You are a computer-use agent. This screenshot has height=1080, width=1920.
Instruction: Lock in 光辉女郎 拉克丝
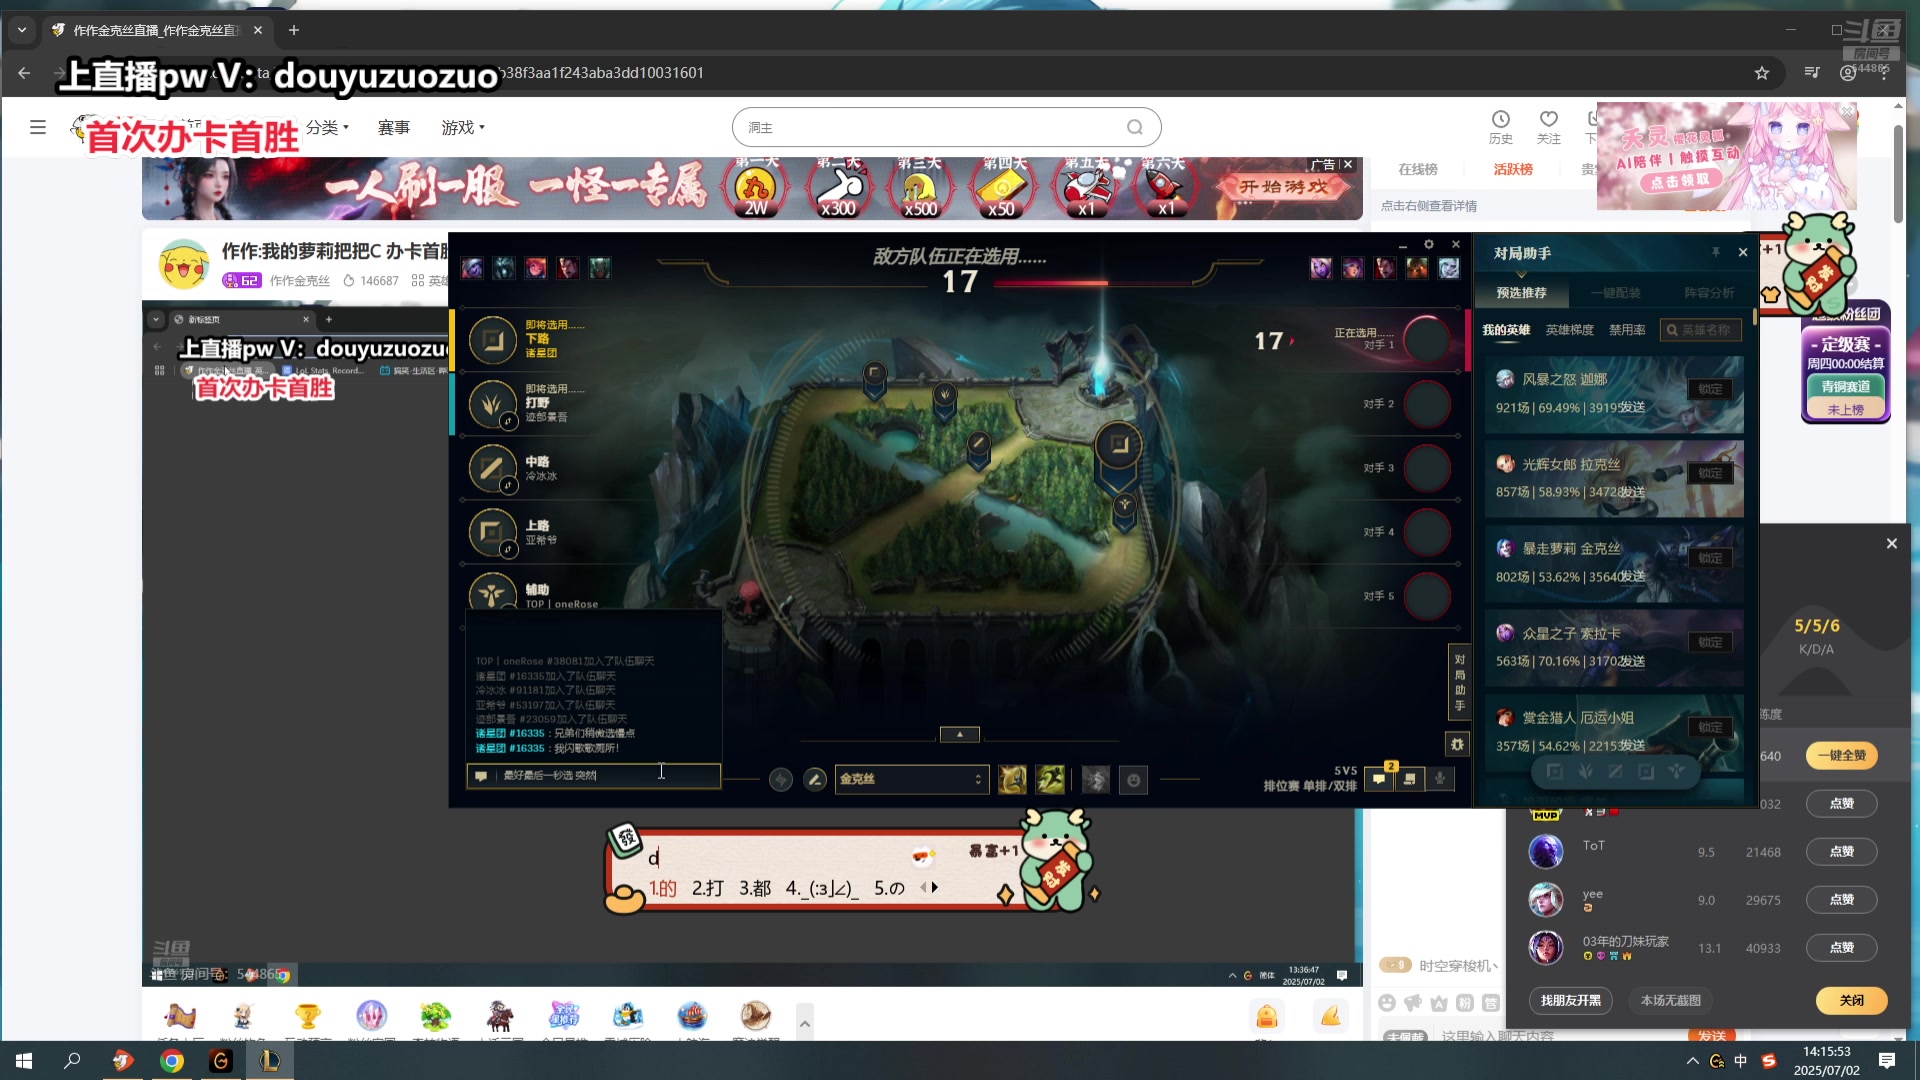(x=1710, y=473)
